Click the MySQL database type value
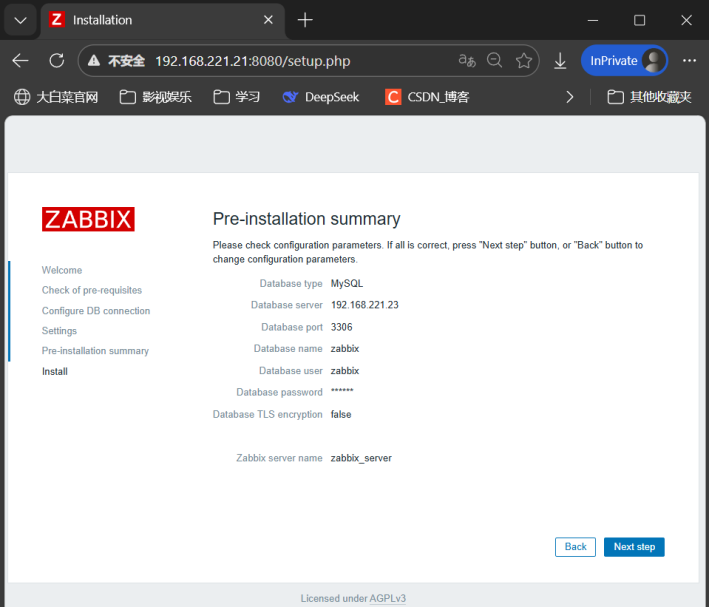This screenshot has width=709, height=607. pos(347,284)
